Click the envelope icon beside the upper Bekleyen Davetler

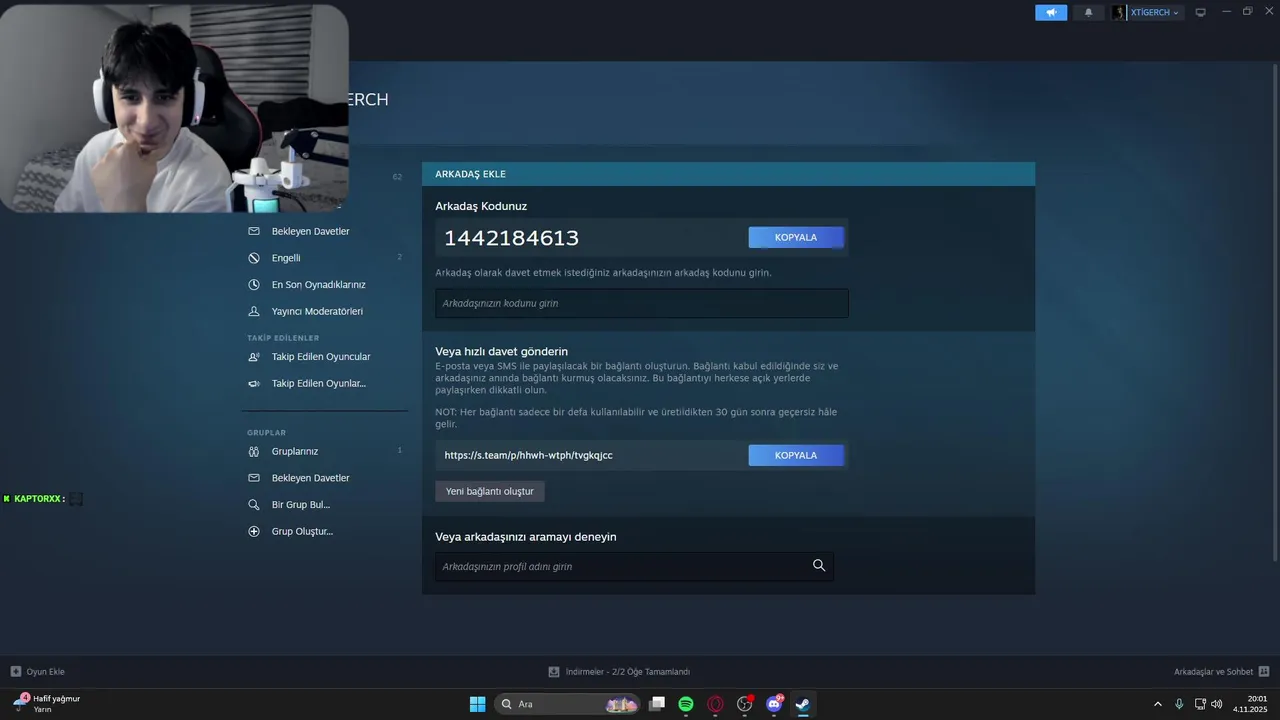tap(254, 231)
